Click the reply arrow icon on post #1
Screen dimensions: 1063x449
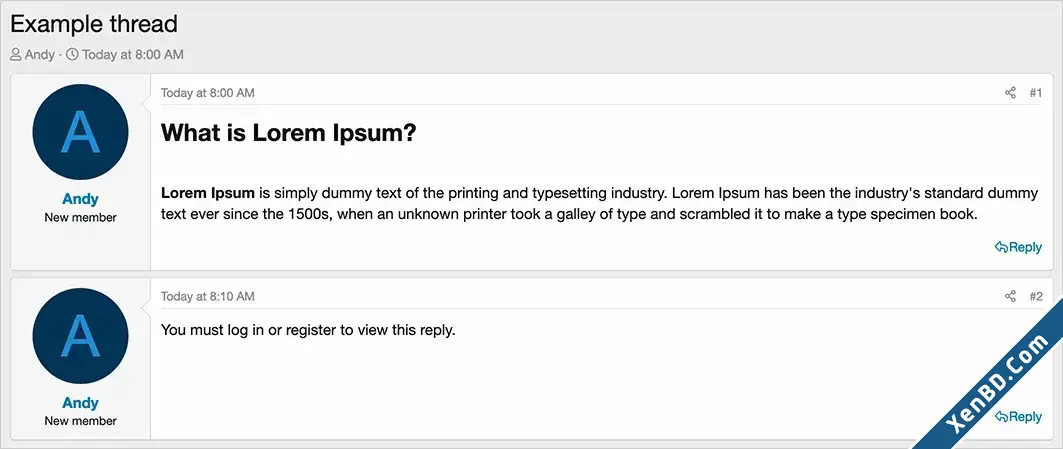(1001, 248)
